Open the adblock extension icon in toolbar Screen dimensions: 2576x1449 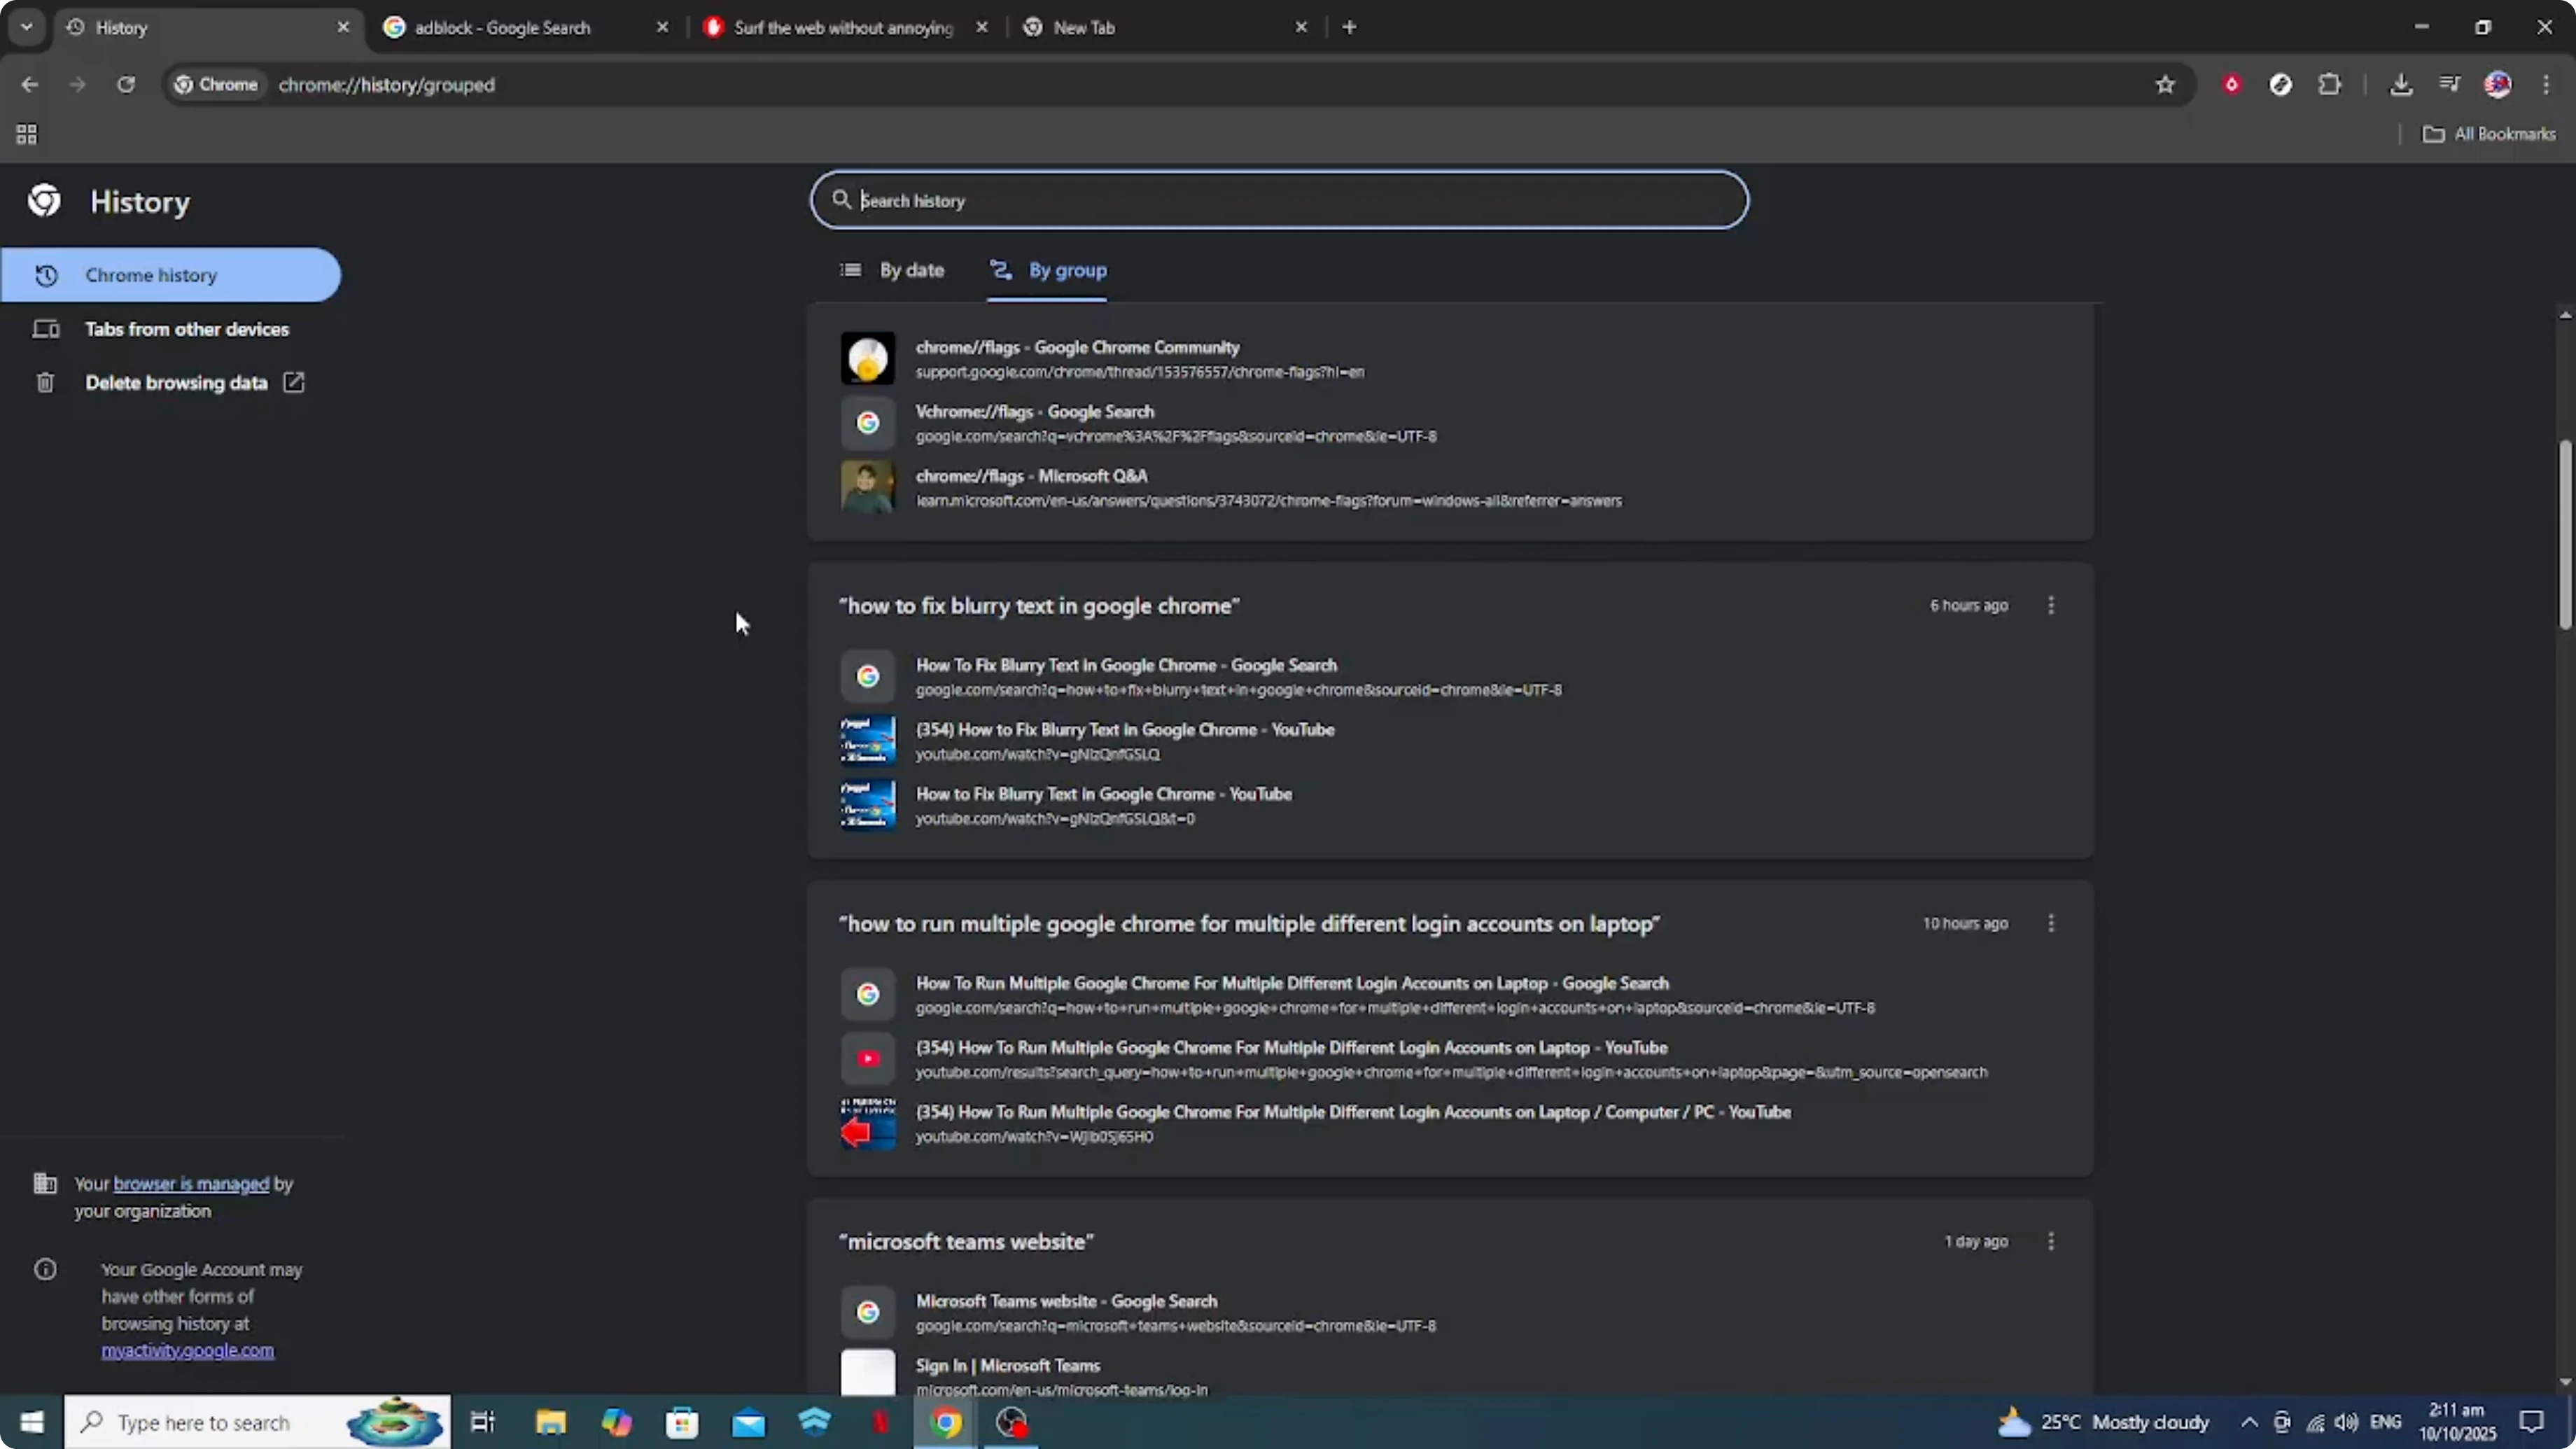2232,84
